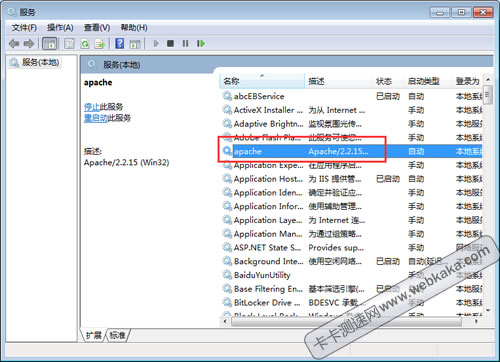Sort by the 登录为 column header
Screen dimensions: 500x362
[468, 81]
